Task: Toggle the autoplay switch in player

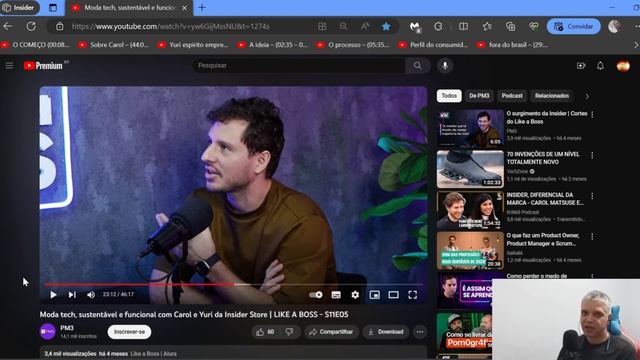Action: tap(316, 295)
